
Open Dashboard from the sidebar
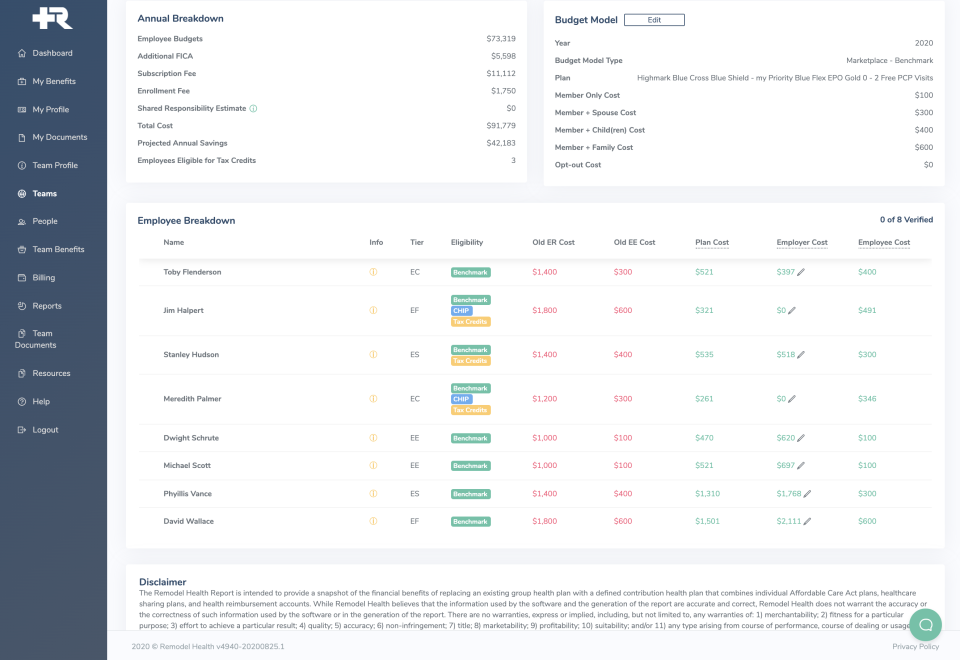[52, 53]
